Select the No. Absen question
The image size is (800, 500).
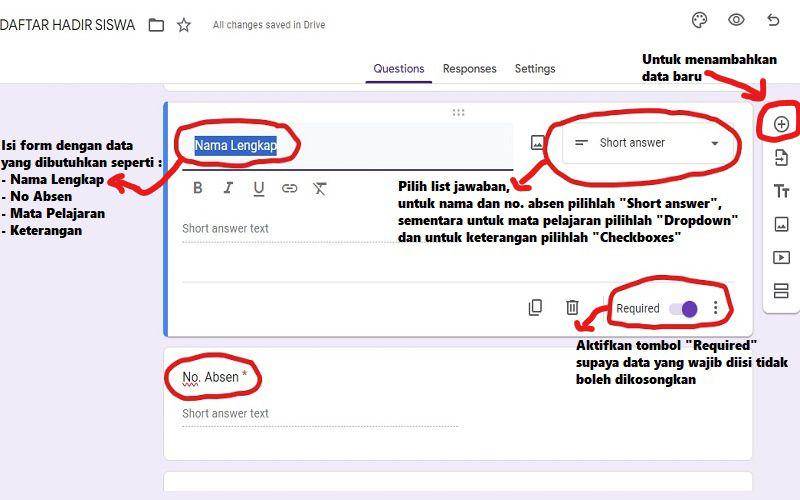pos(458,404)
